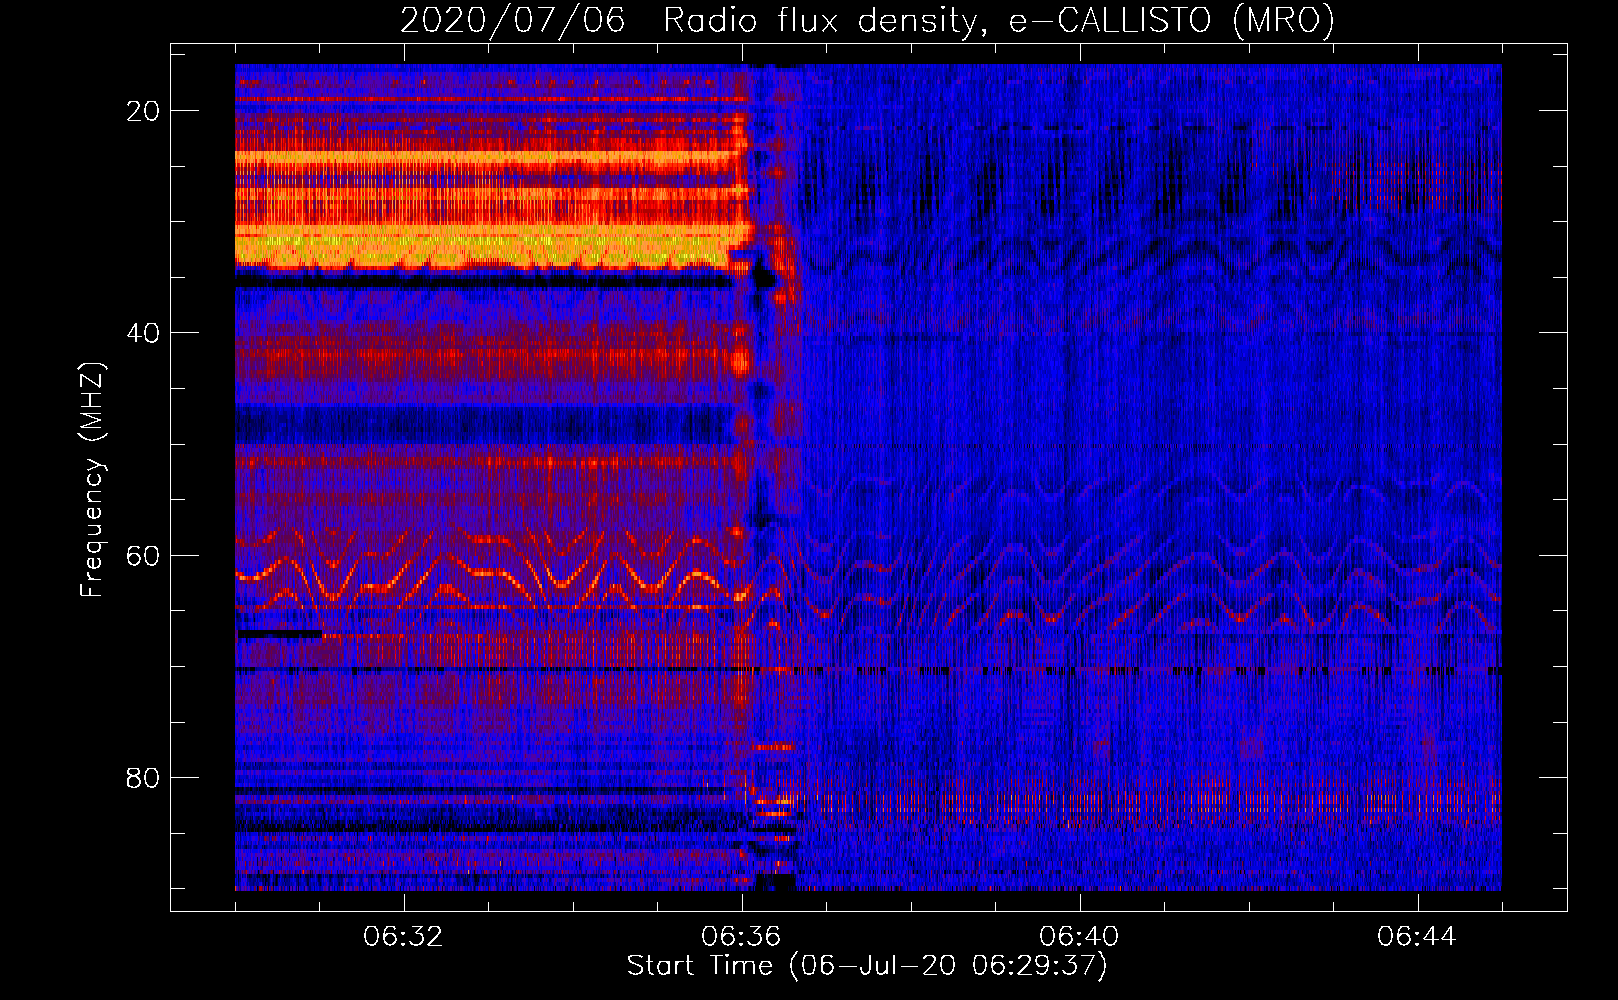Click the 80 frequency tick label
1618x1000 pixels.
[x=143, y=777]
